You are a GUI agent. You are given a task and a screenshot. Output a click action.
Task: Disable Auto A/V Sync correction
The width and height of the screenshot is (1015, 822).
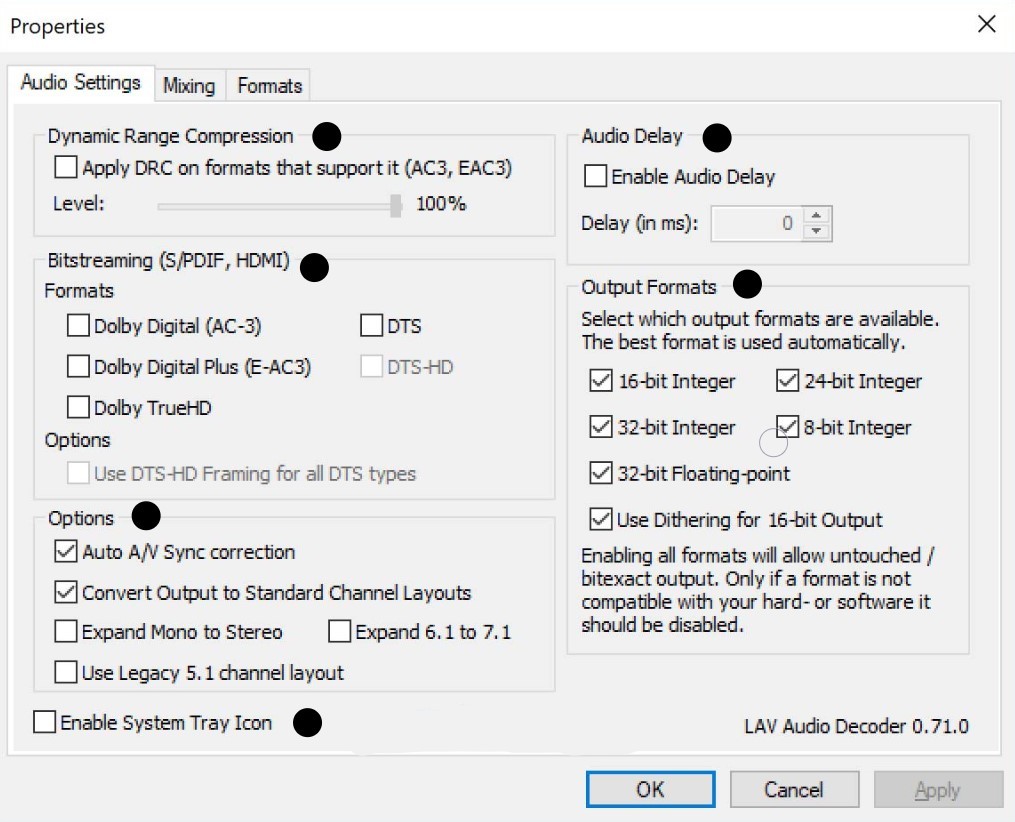(x=66, y=552)
